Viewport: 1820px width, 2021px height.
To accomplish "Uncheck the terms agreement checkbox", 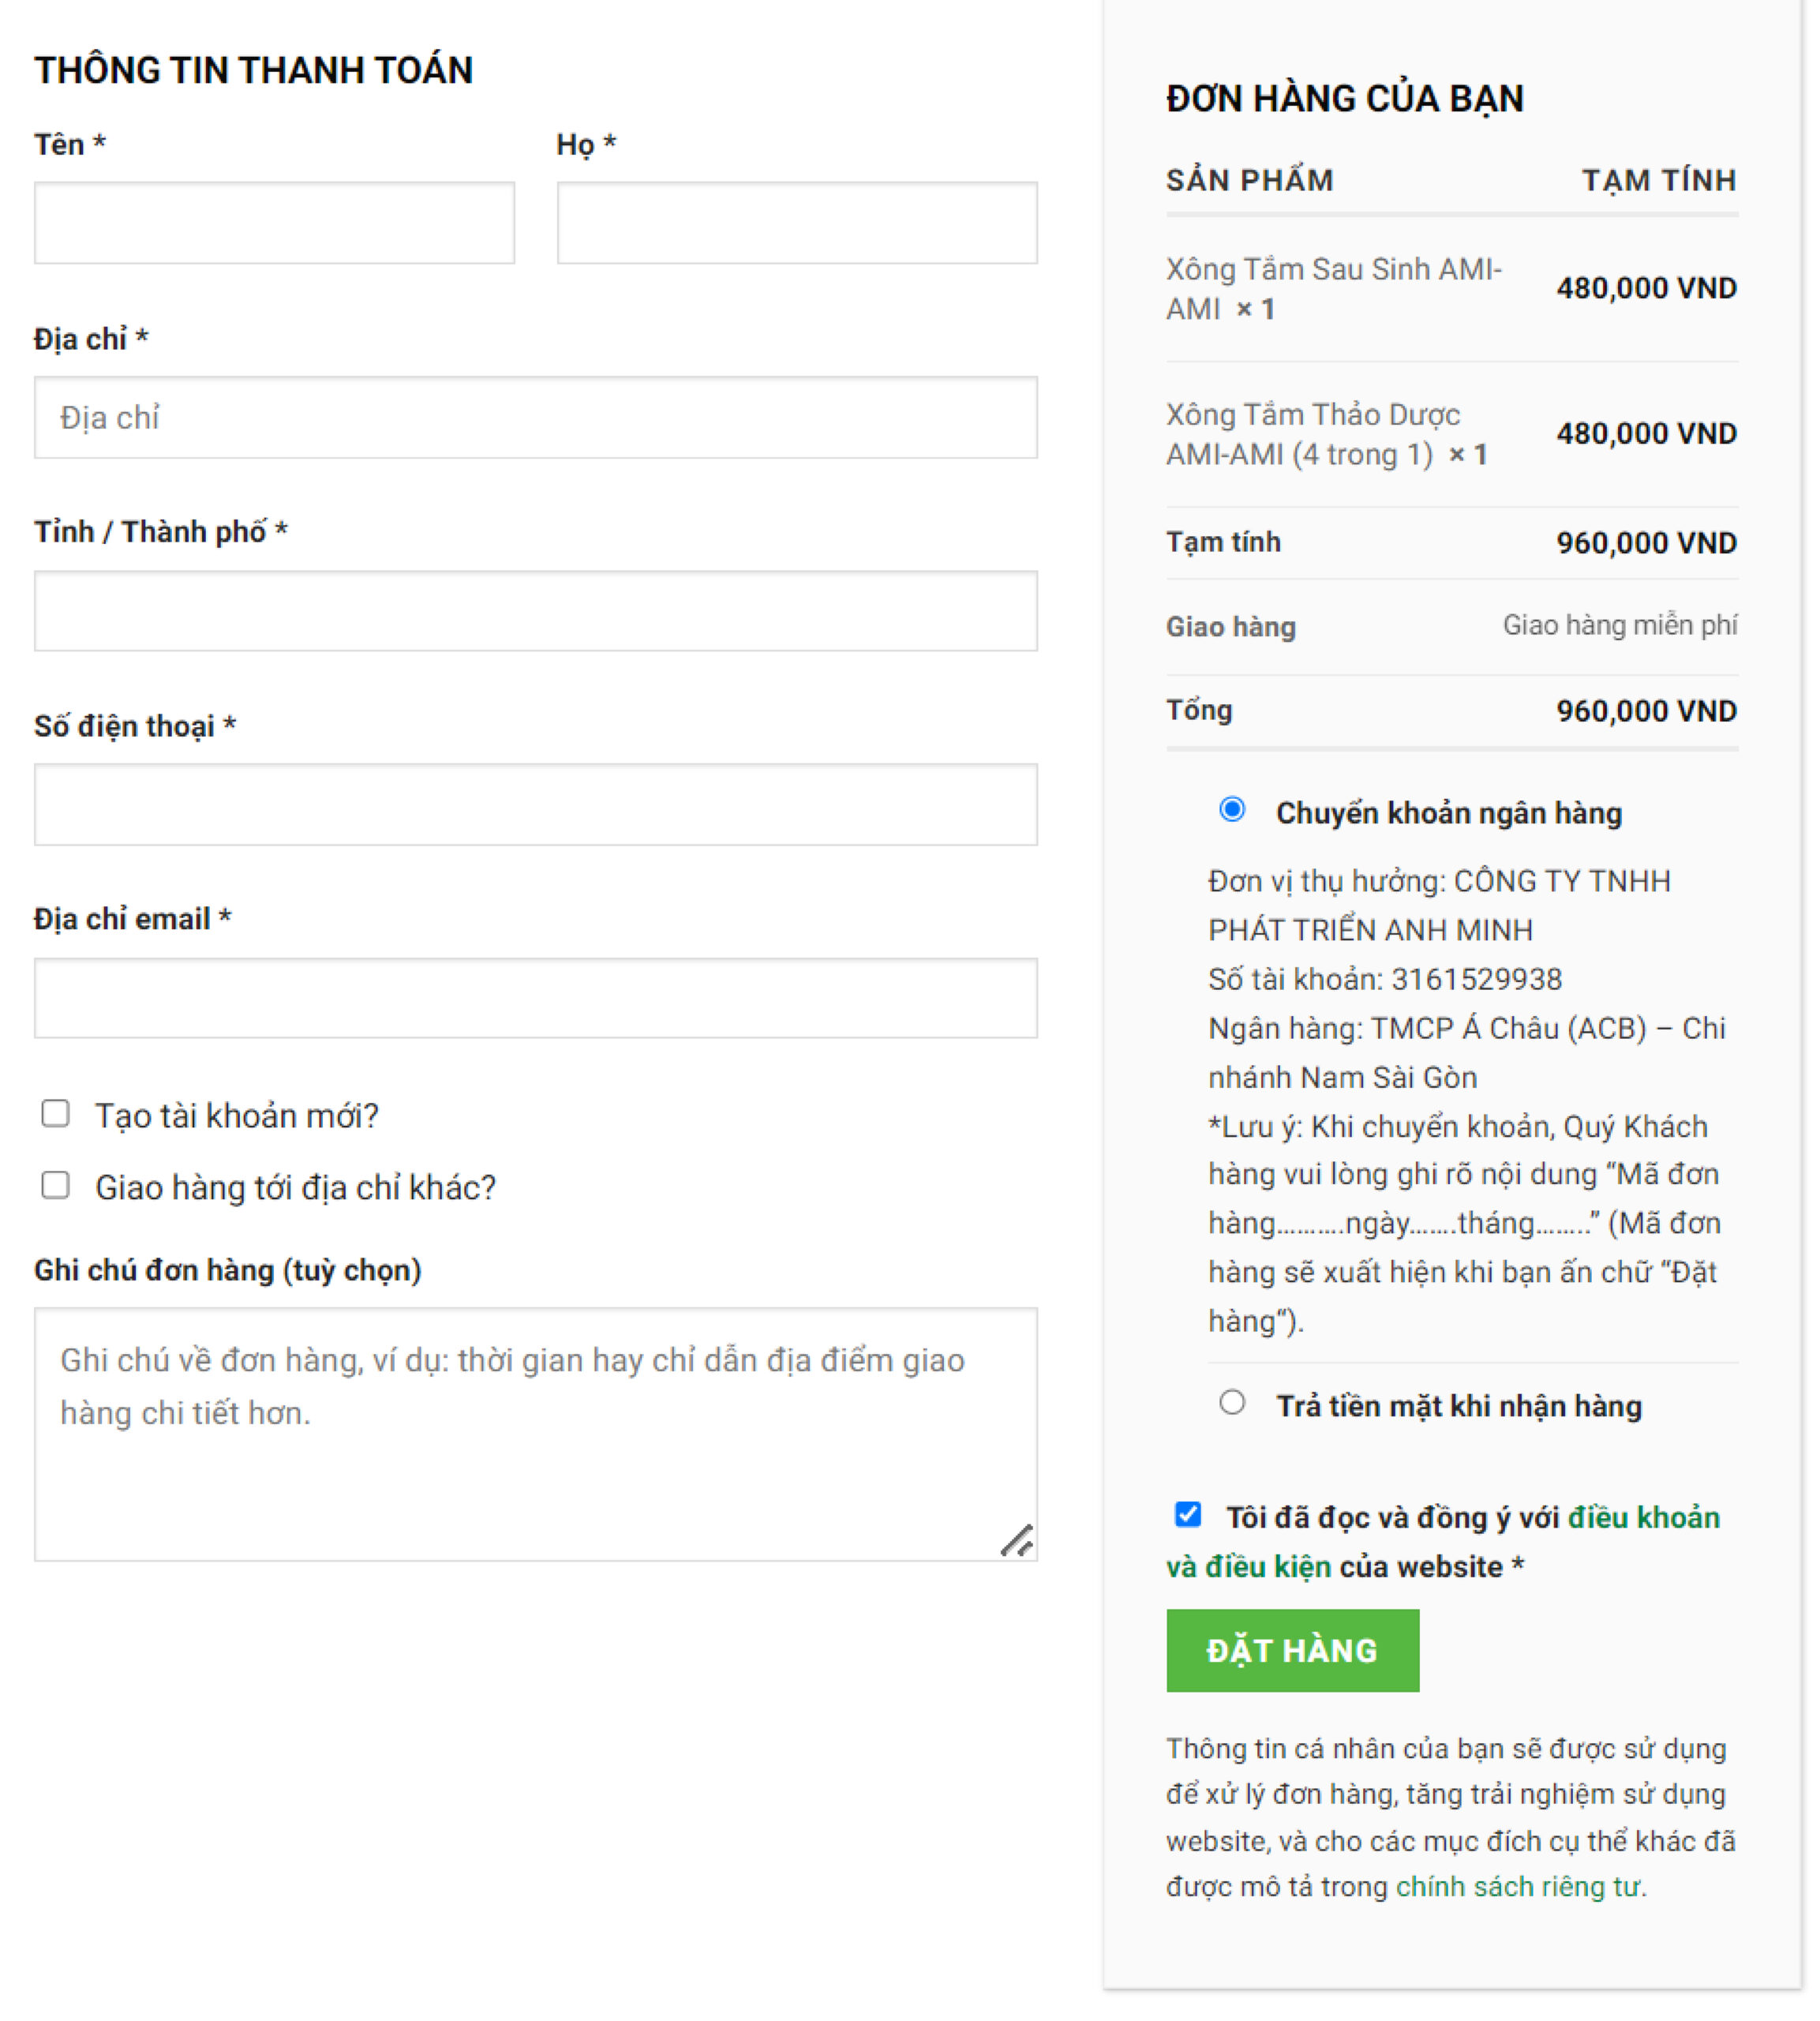I will pyautogui.click(x=1188, y=1514).
